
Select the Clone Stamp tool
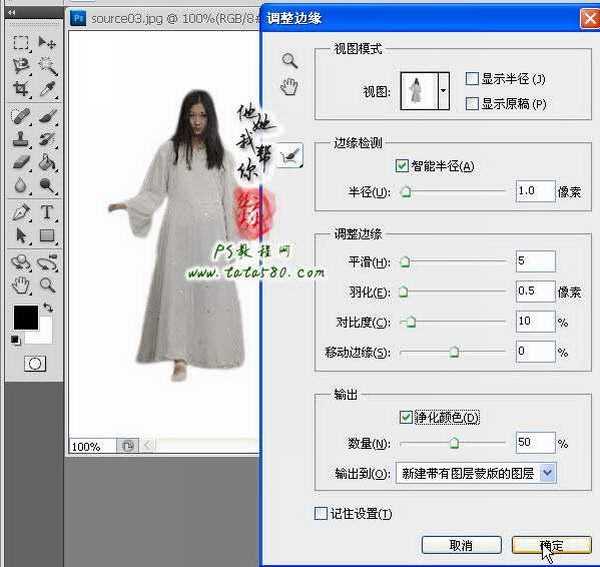click(21, 139)
